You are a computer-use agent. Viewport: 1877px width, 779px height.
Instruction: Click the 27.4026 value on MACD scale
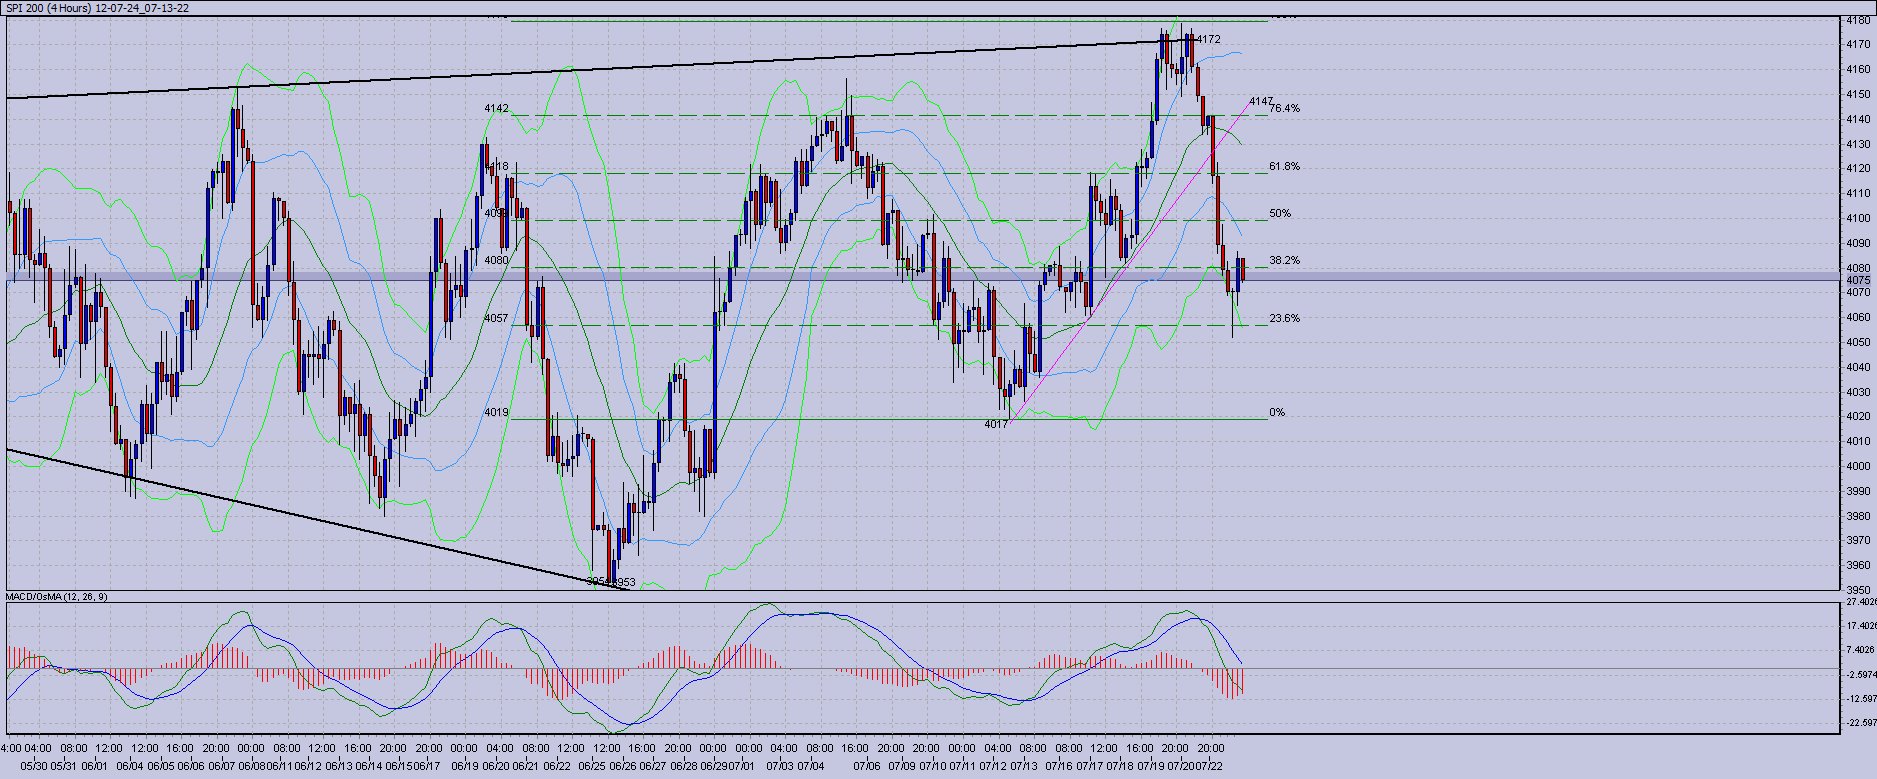click(x=1861, y=602)
